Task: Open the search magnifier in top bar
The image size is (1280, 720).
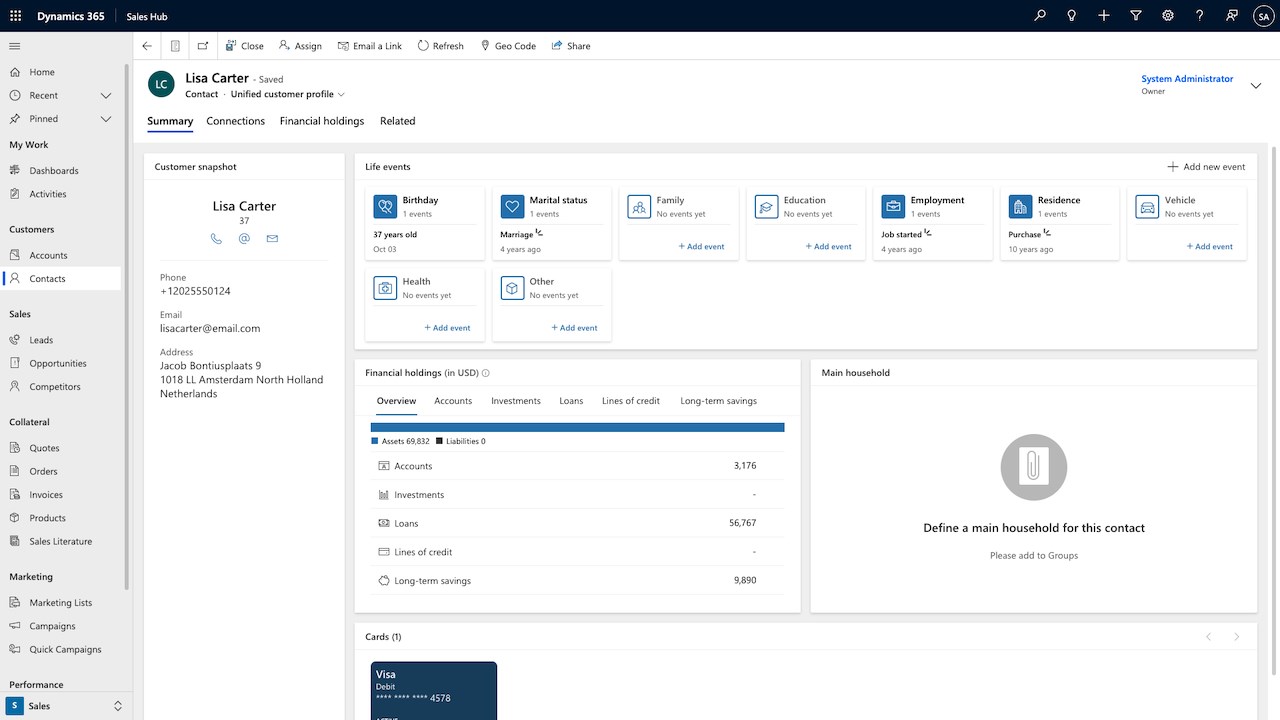Action: point(1040,16)
